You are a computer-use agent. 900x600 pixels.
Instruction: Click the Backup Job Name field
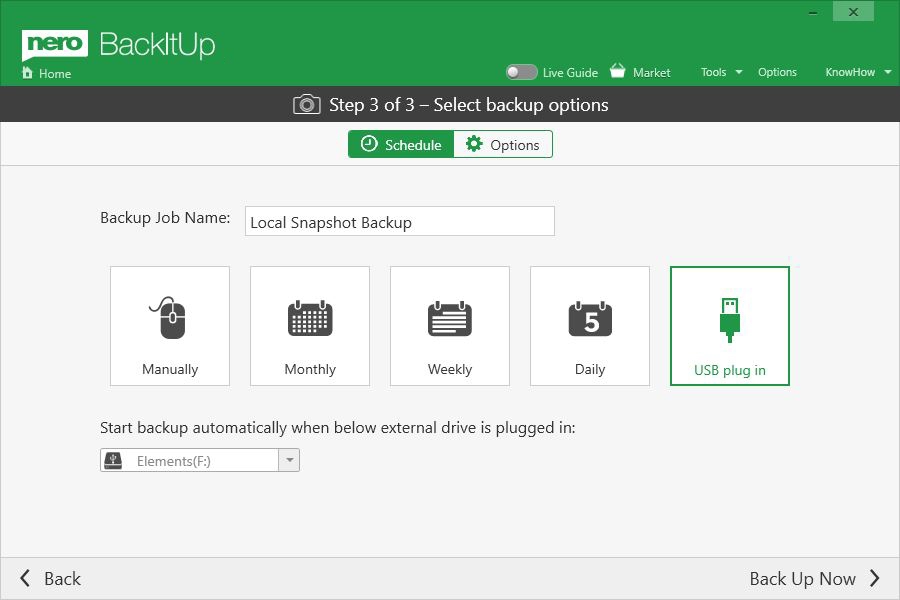tap(399, 221)
